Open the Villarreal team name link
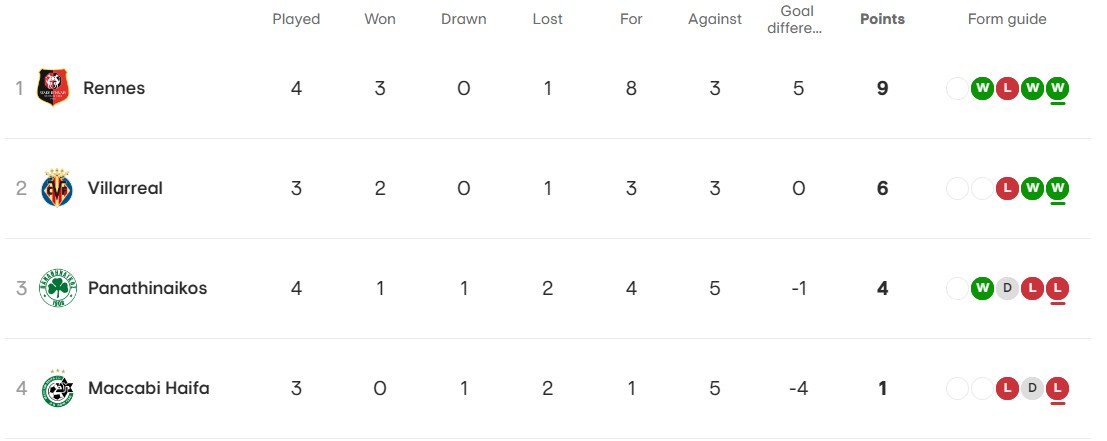This screenshot has height=441, width=1107. tap(125, 188)
